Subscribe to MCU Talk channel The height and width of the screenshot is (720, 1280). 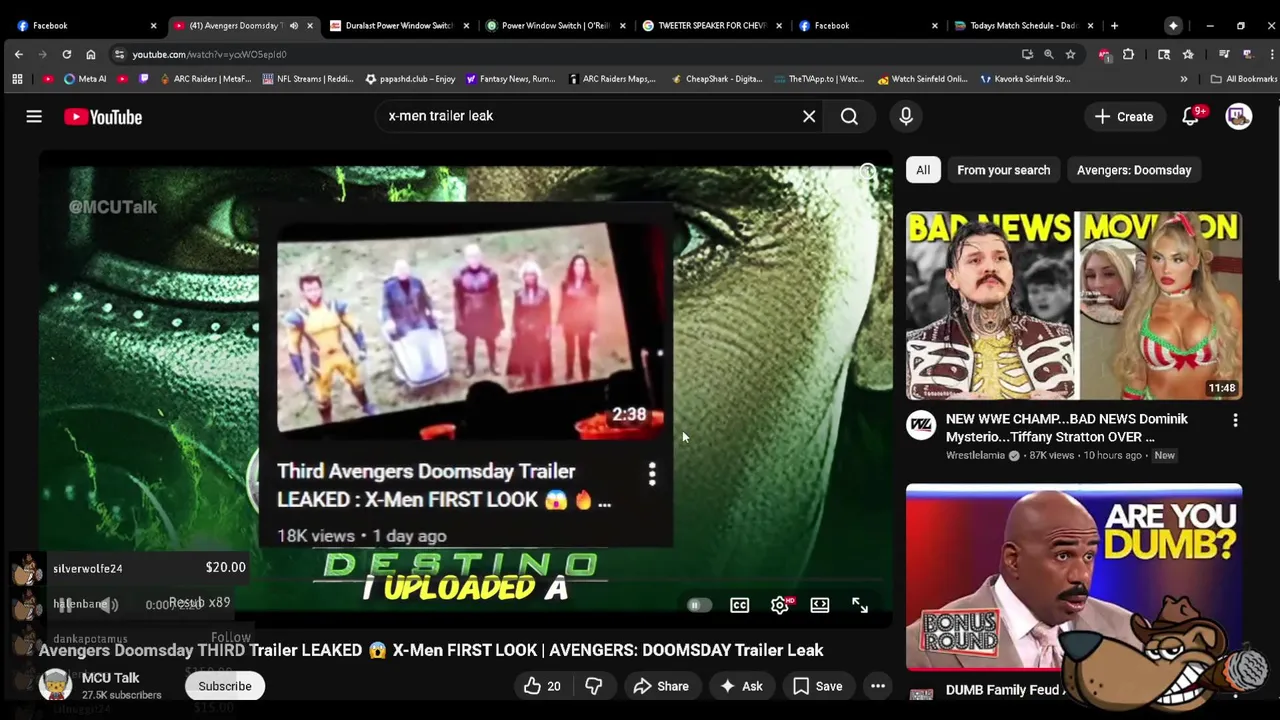pyautogui.click(x=225, y=686)
